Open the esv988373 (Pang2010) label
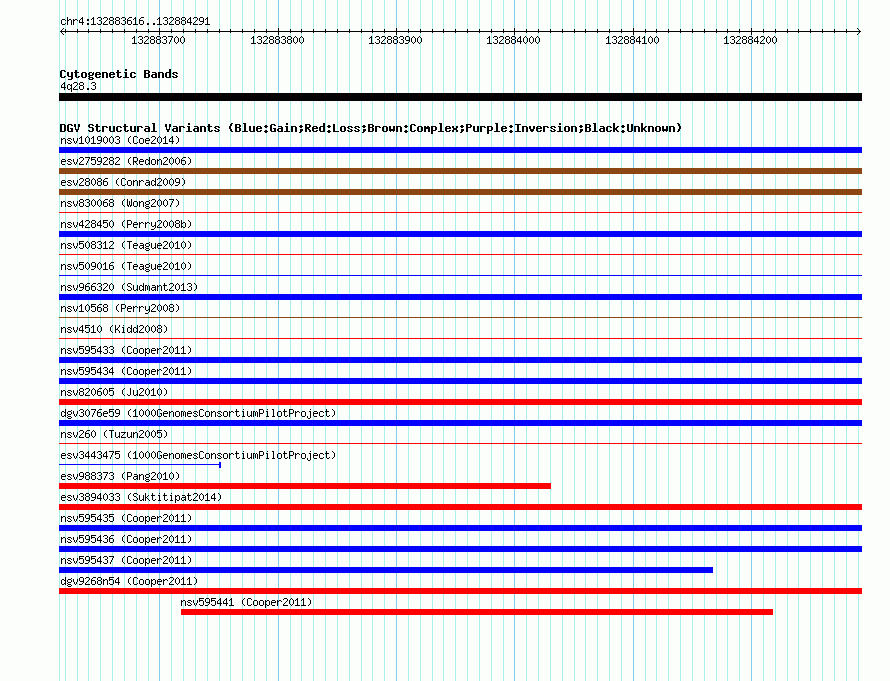This screenshot has height=681, width=890. (120, 476)
